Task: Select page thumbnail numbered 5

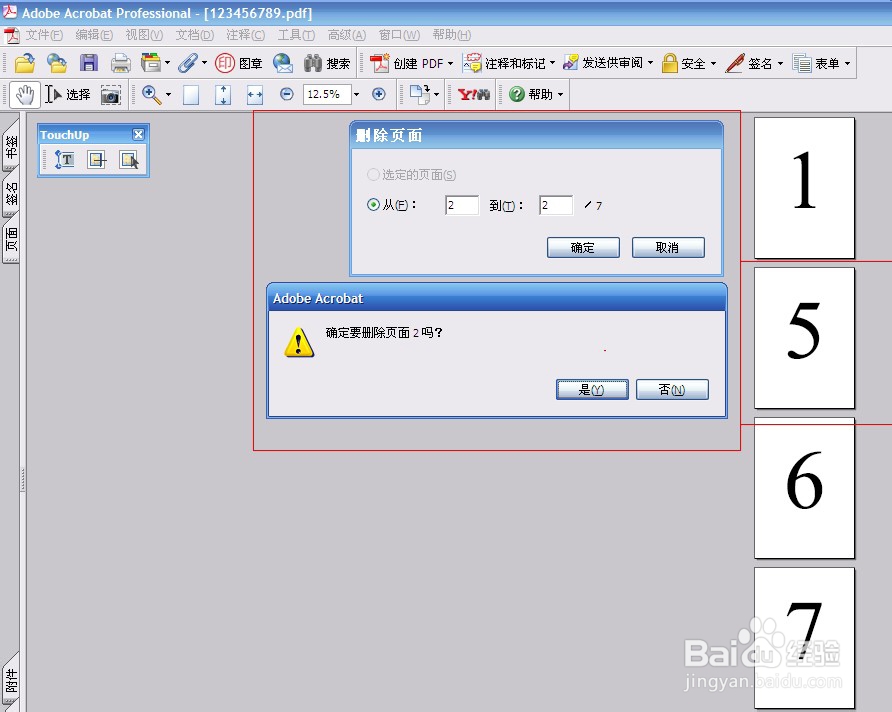Action: pyautogui.click(x=804, y=338)
